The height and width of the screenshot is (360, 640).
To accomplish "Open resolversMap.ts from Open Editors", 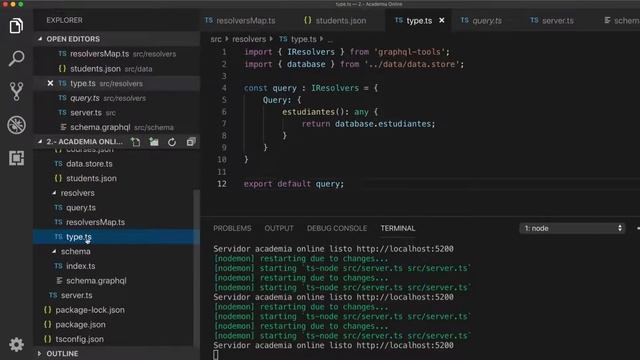I will (116, 54).
